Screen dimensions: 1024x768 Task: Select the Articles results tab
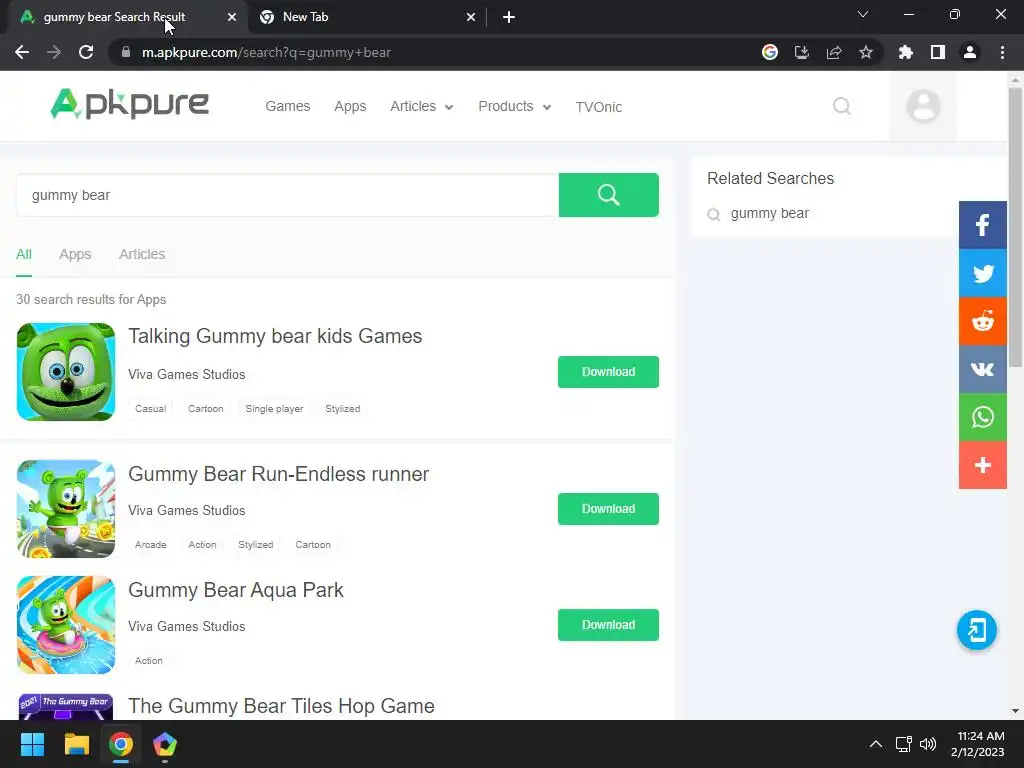click(142, 254)
